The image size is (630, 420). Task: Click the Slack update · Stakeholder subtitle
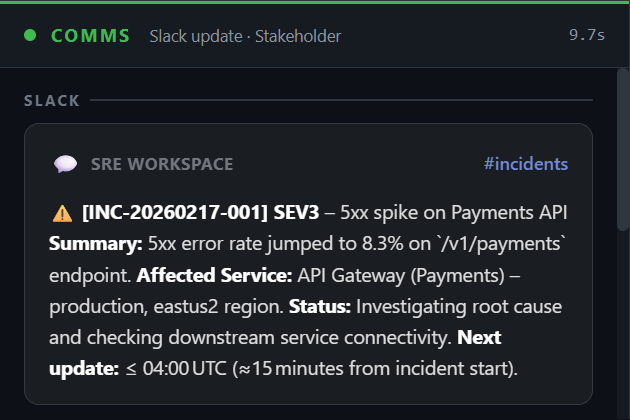point(245,36)
